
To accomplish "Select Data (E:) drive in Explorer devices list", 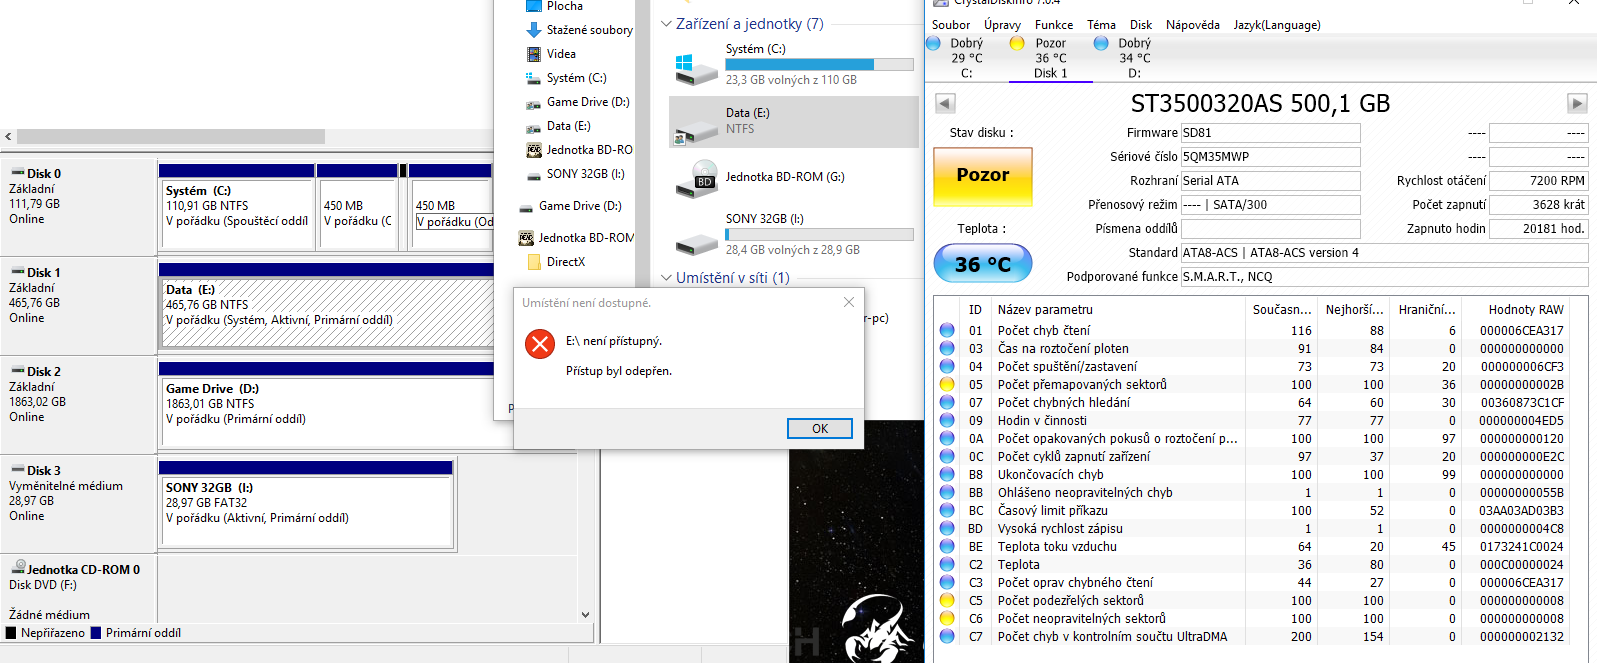I will [x=794, y=122].
